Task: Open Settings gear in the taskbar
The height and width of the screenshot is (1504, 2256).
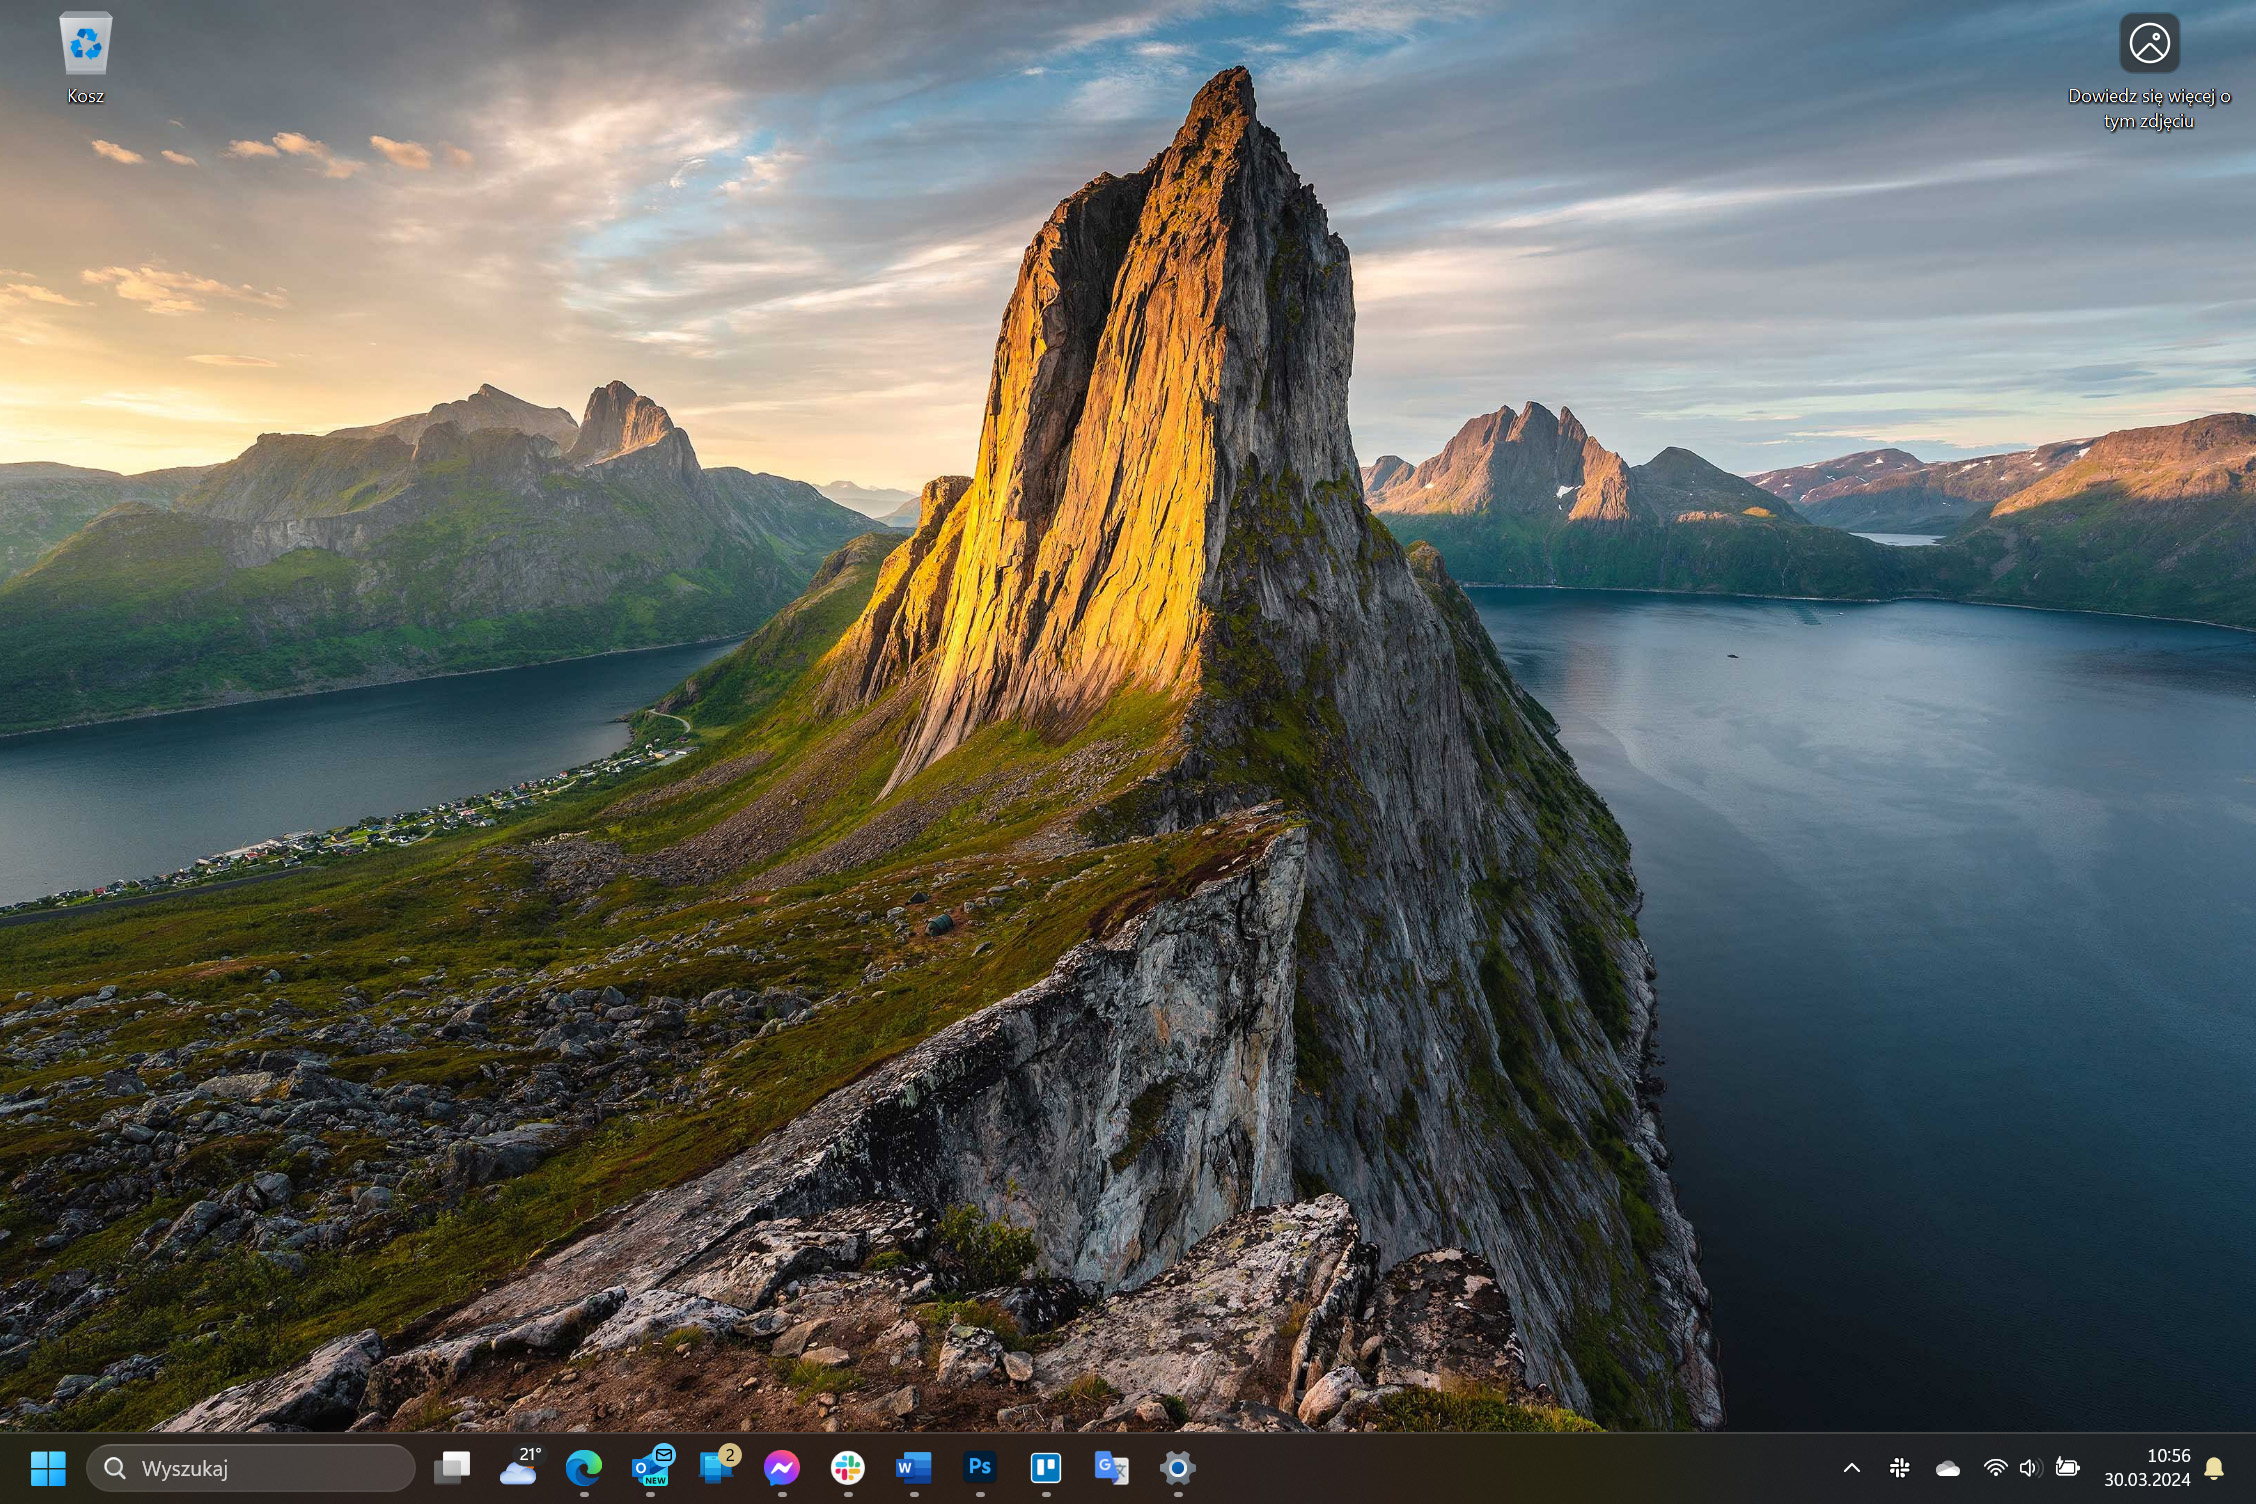Action: (1178, 1468)
